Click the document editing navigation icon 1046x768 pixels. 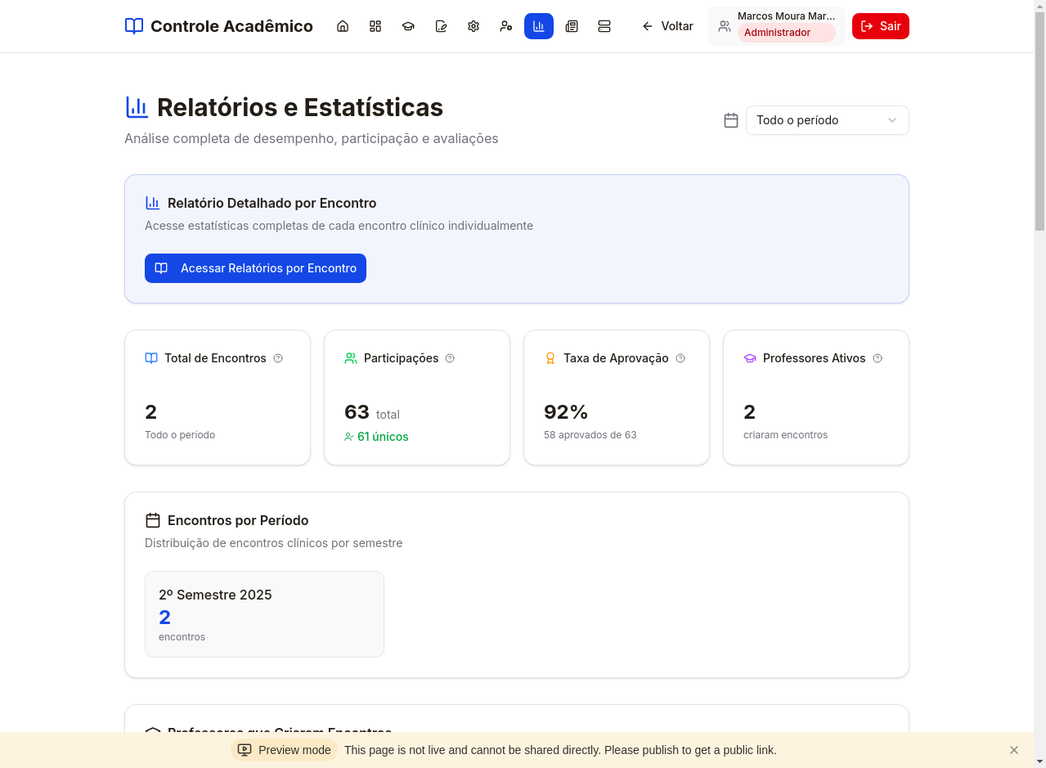point(441,26)
